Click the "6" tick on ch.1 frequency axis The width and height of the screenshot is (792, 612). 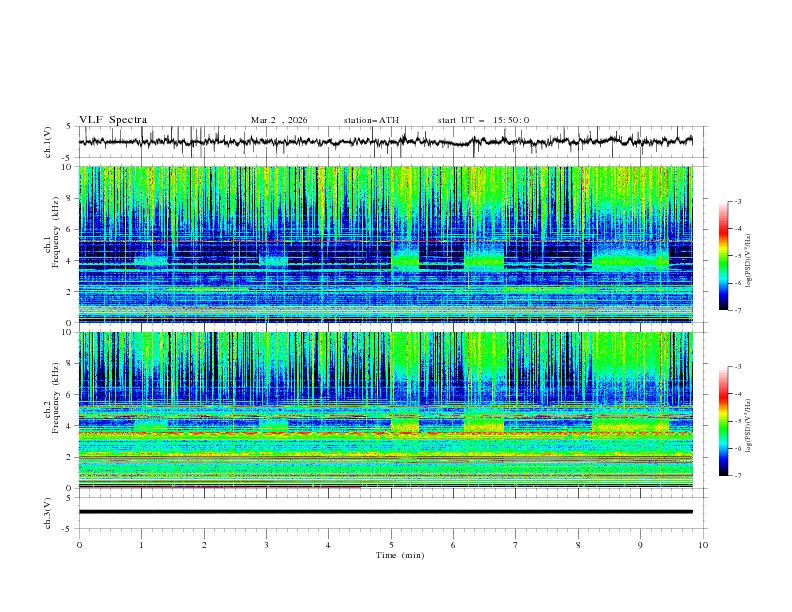(x=70, y=229)
